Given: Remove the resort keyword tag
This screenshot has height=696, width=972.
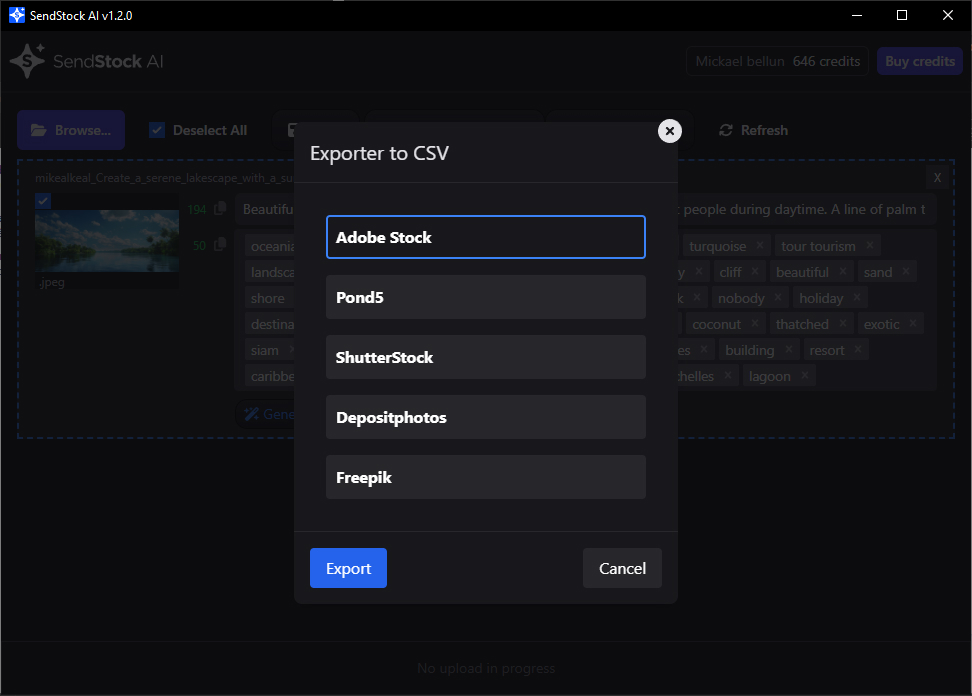Looking at the screenshot, I should (x=858, y=350).
